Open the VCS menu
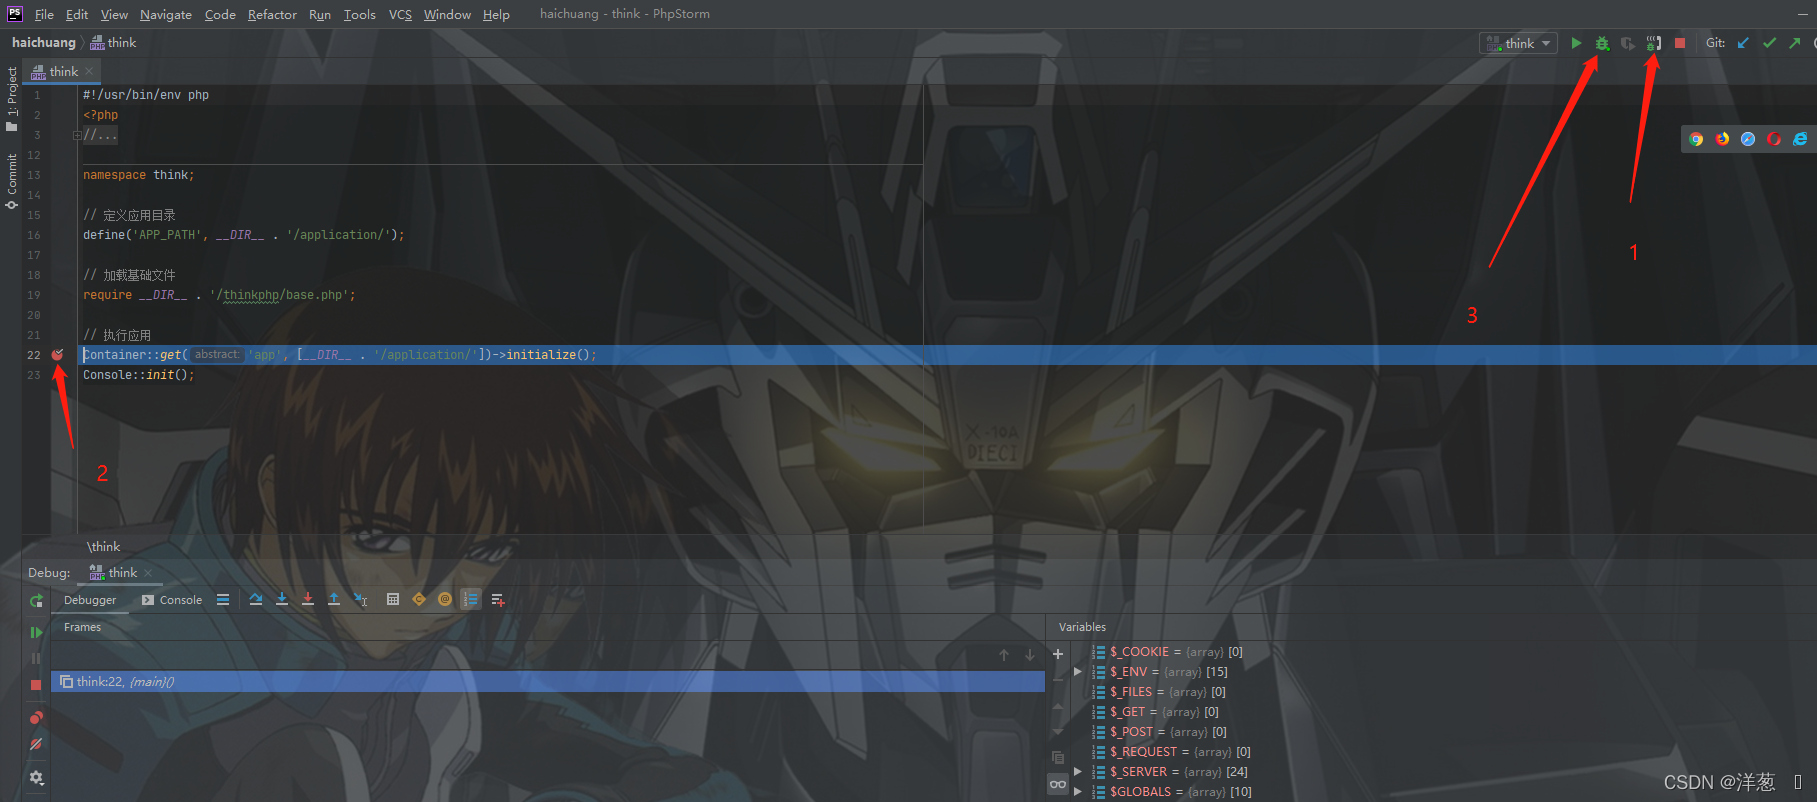The width and height of the screenshot is (1817, 802). [400, 14]
